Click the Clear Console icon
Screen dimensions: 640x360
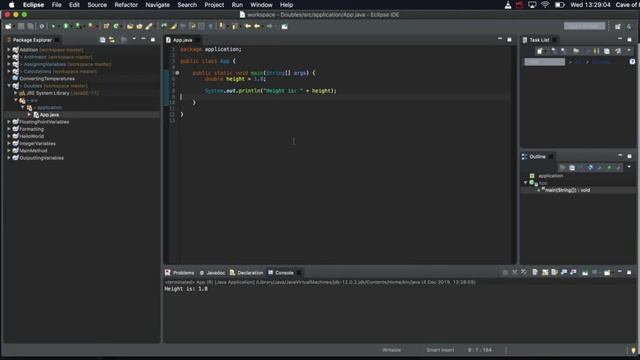535,272
